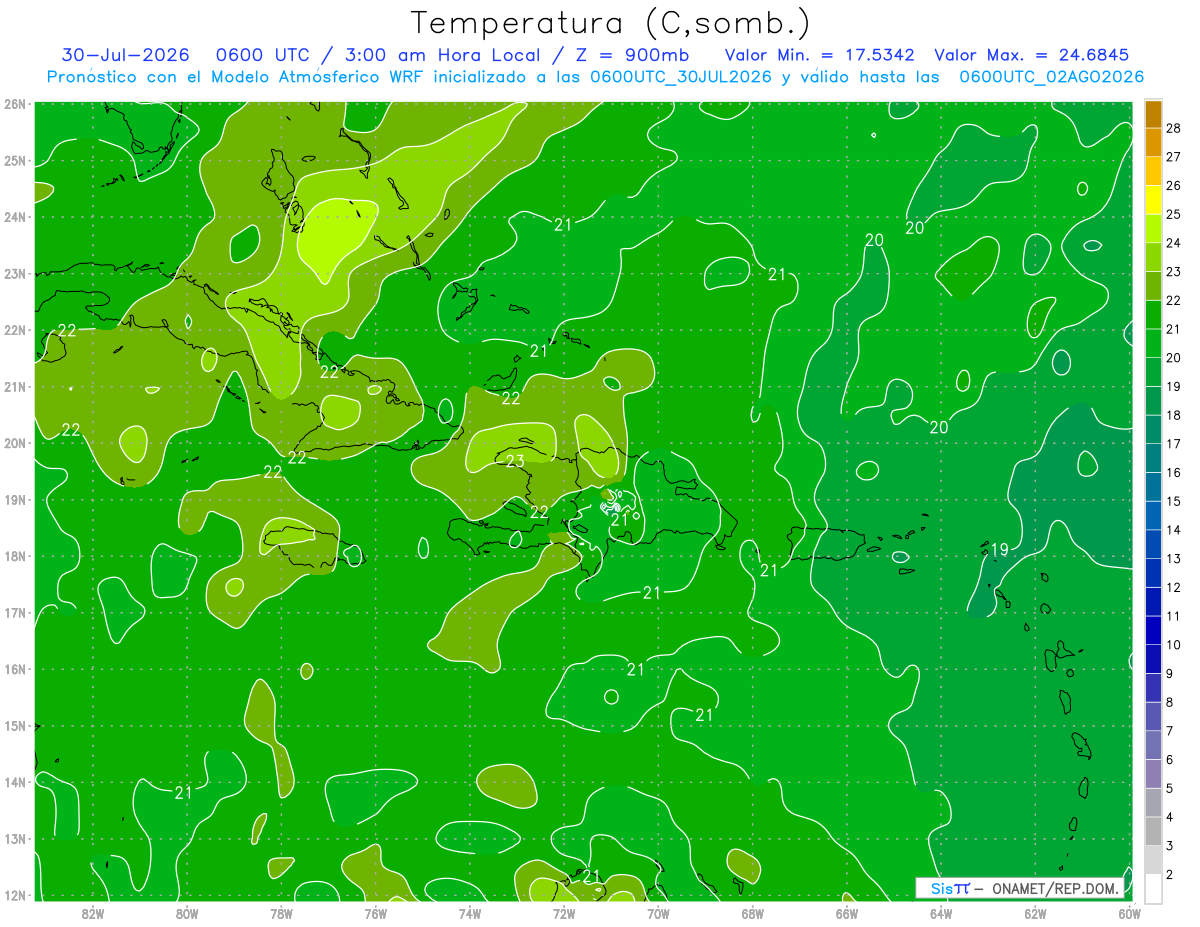Click the '22N' latitude label
Image resolution: width=1200 pixels, height=927 pixels.
point(15,330)
